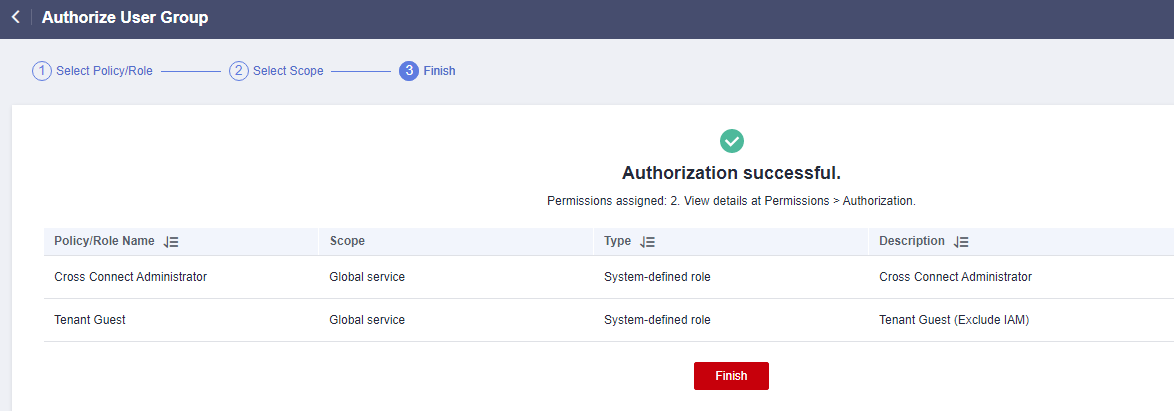
Task: Click the step 3 Finish circle icon
Action: pyautogui.click(x=408, y=71)
